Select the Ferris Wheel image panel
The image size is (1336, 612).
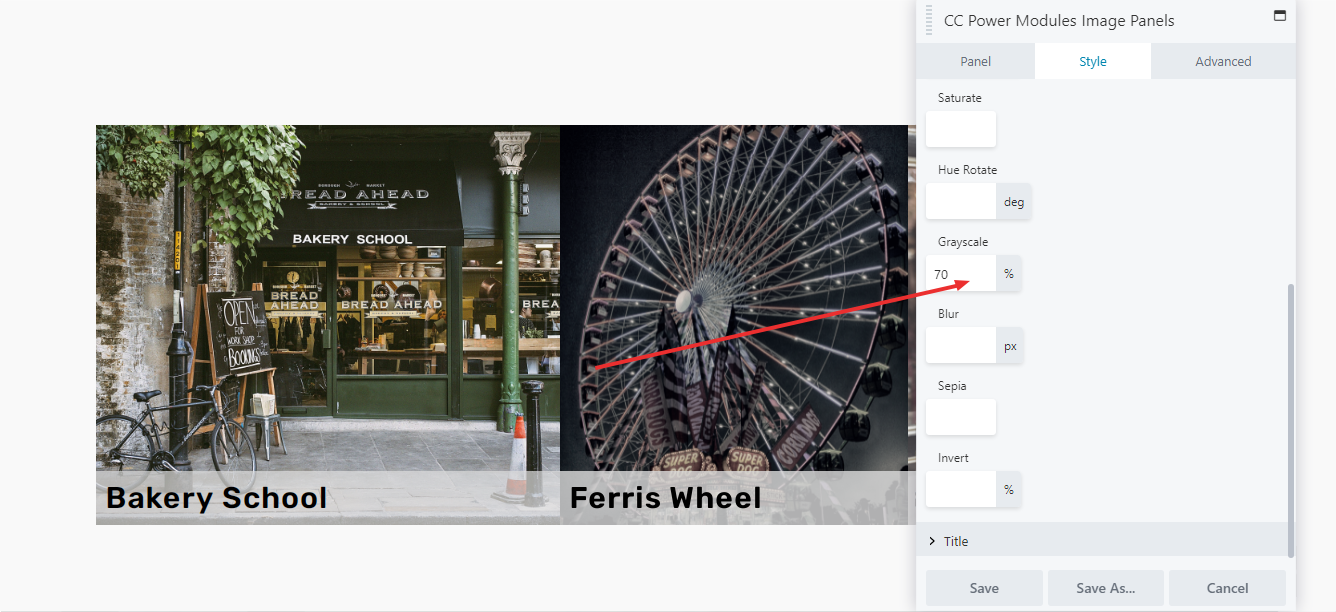734,324
